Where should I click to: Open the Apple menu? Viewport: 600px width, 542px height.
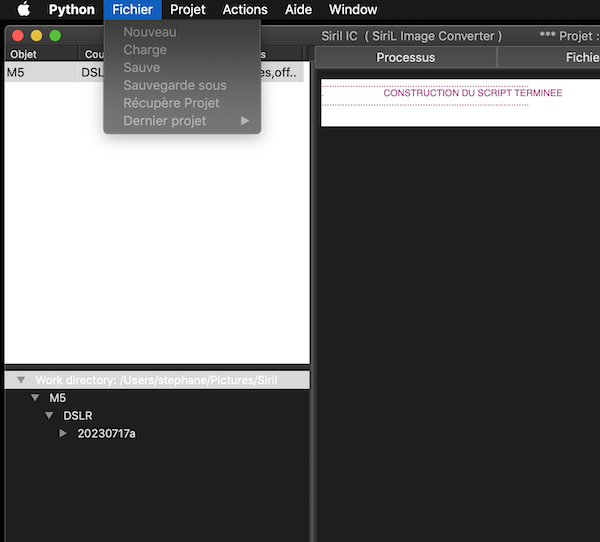(24, 9)
